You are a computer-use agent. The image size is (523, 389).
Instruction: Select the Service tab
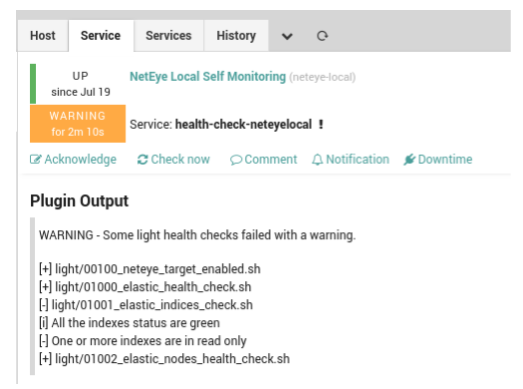(101, 36)
